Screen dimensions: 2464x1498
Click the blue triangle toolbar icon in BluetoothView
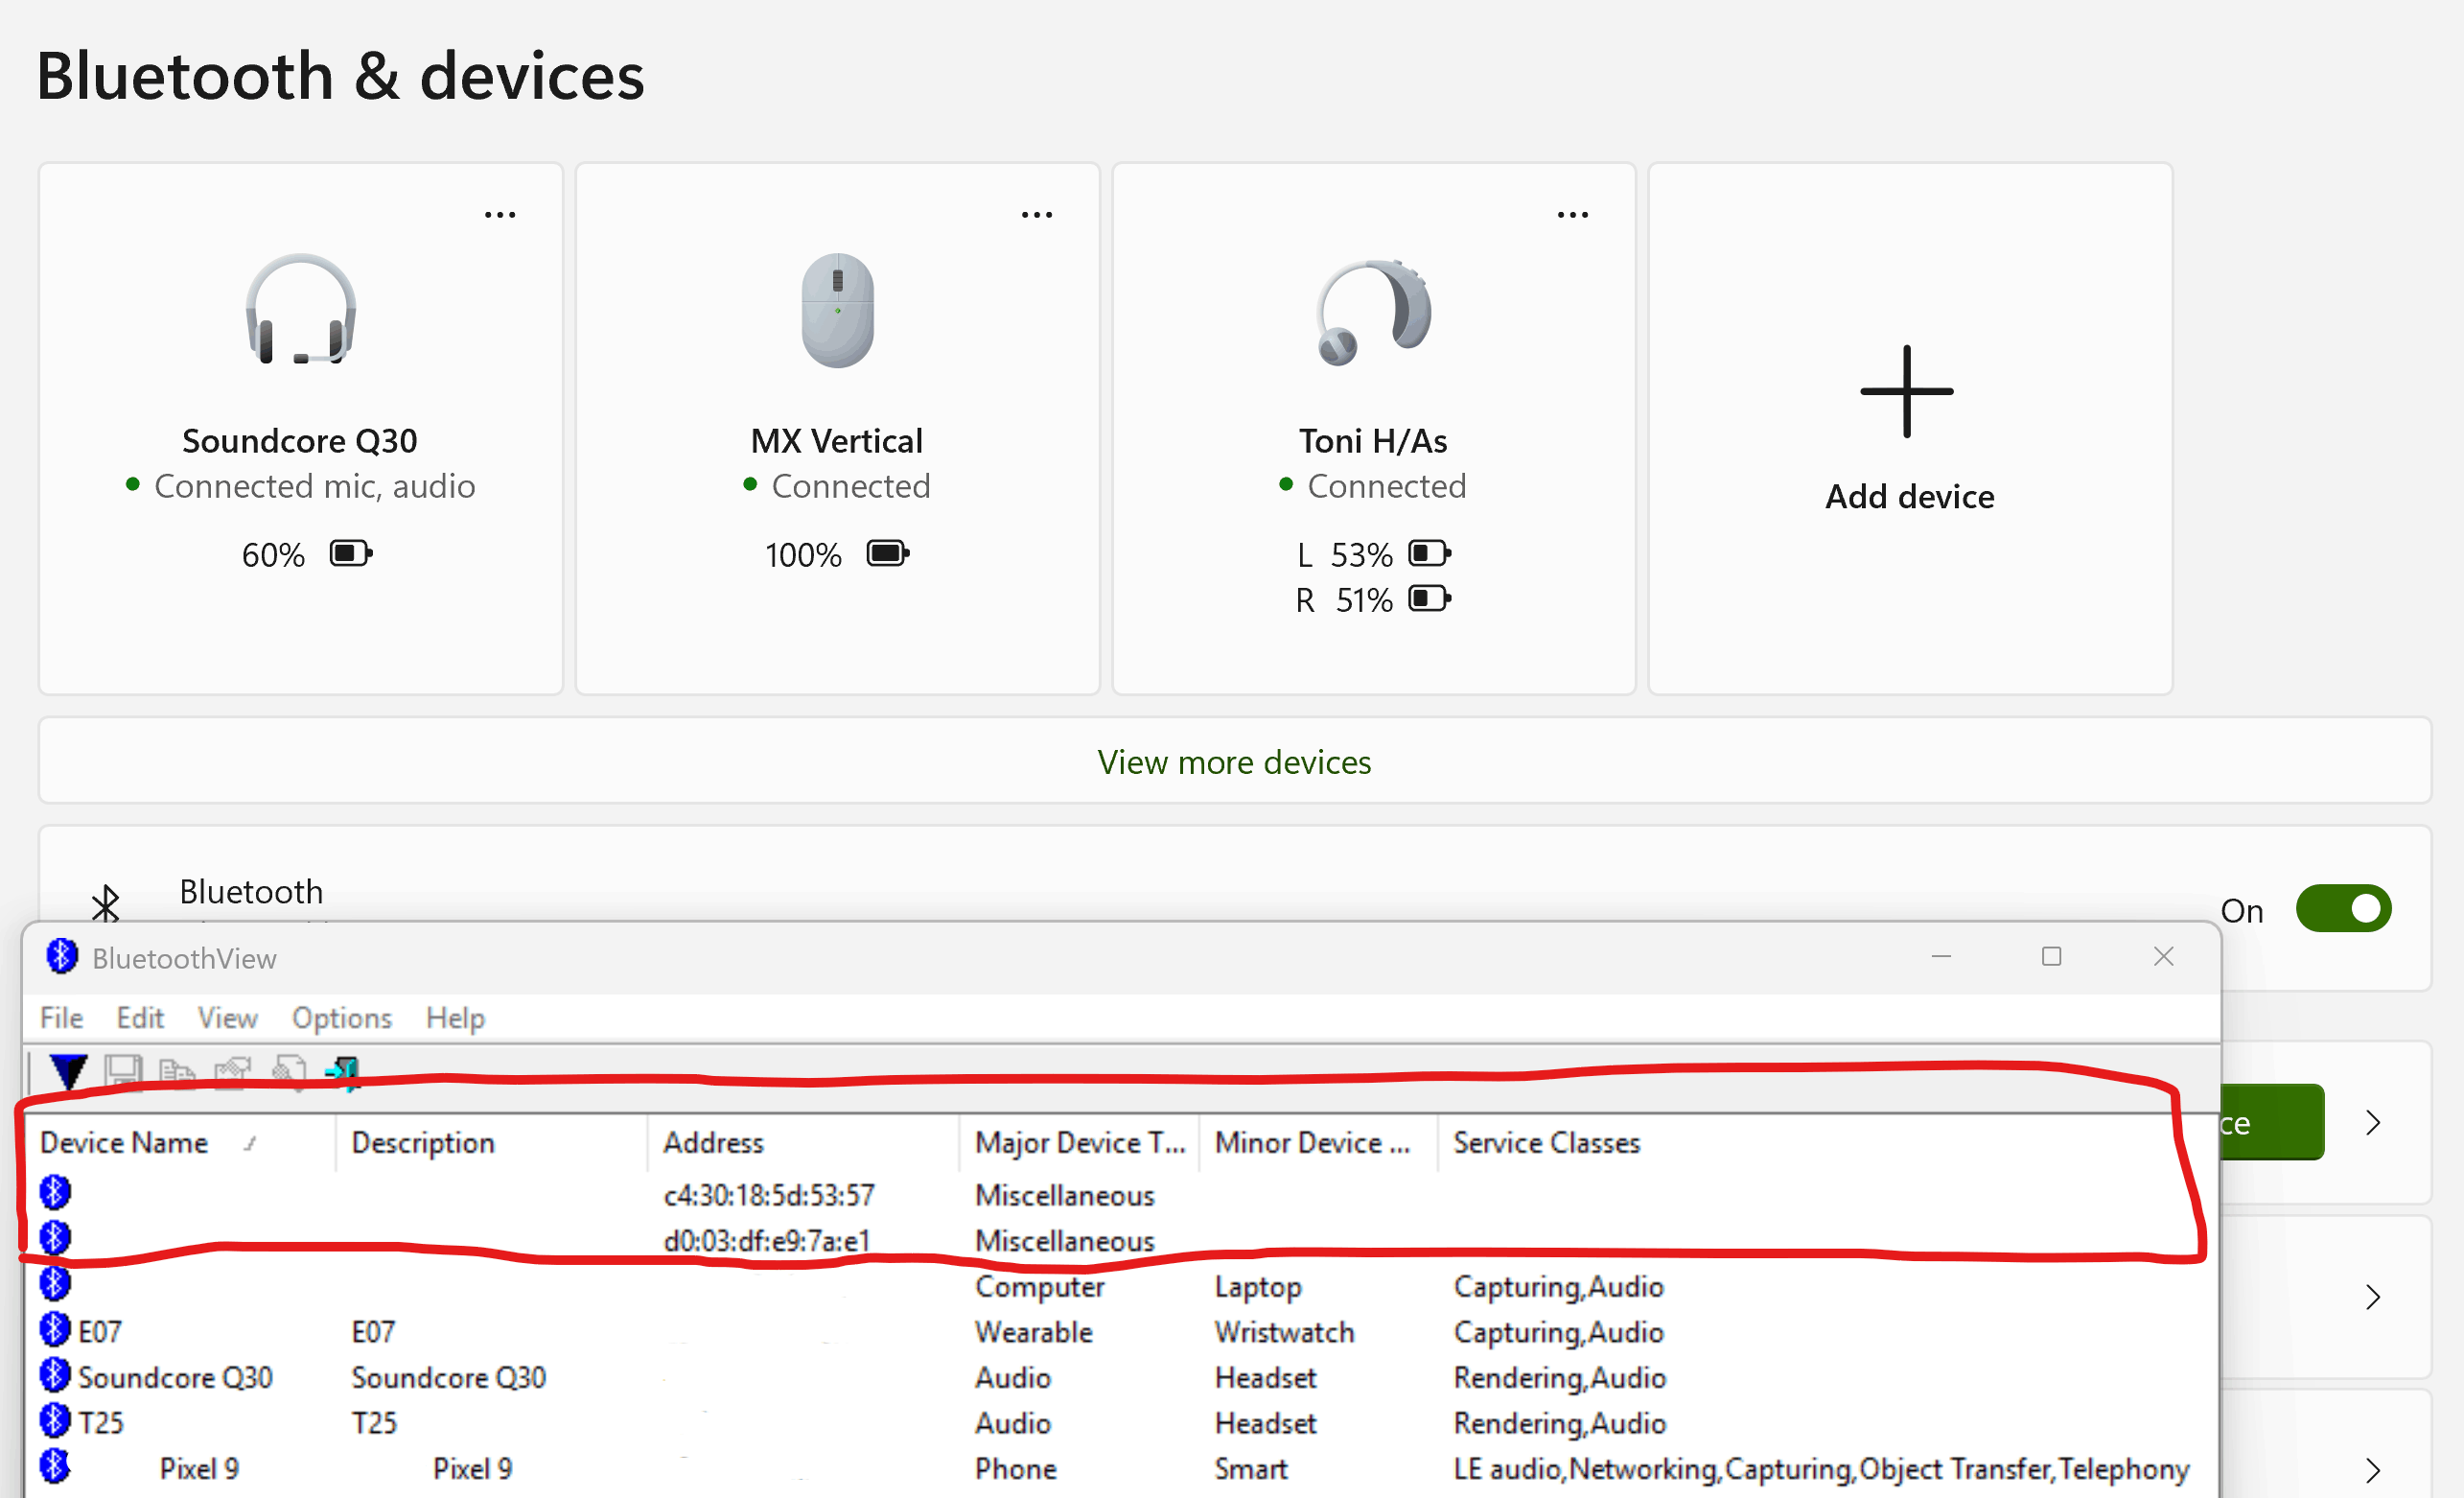68,1071
